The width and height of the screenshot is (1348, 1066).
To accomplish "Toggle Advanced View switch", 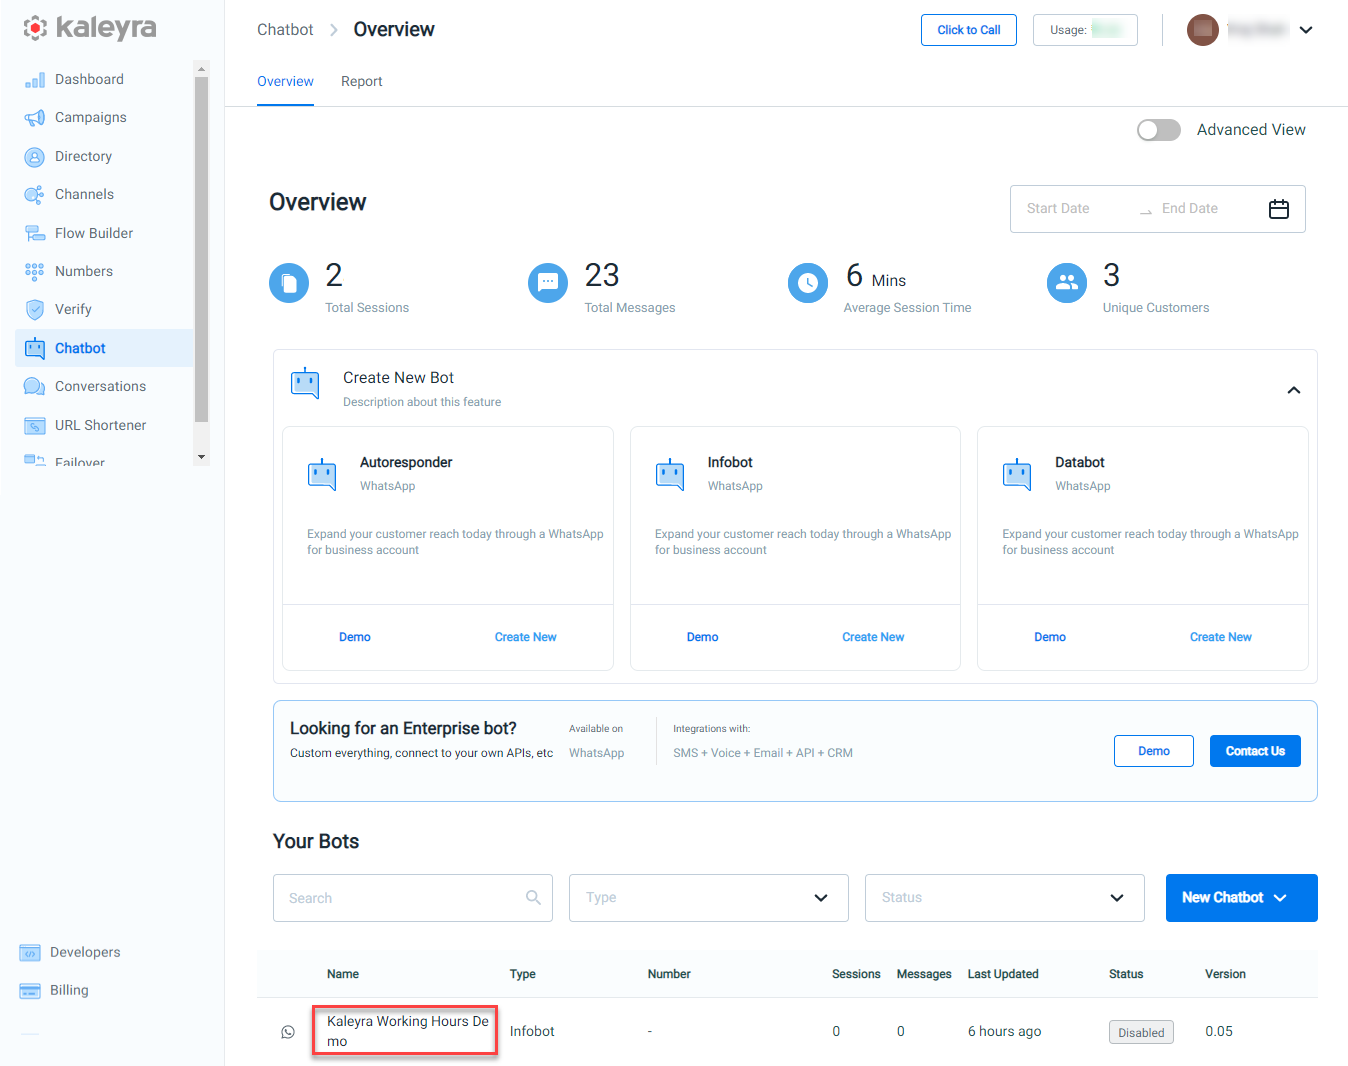I will pos(1159,130).
